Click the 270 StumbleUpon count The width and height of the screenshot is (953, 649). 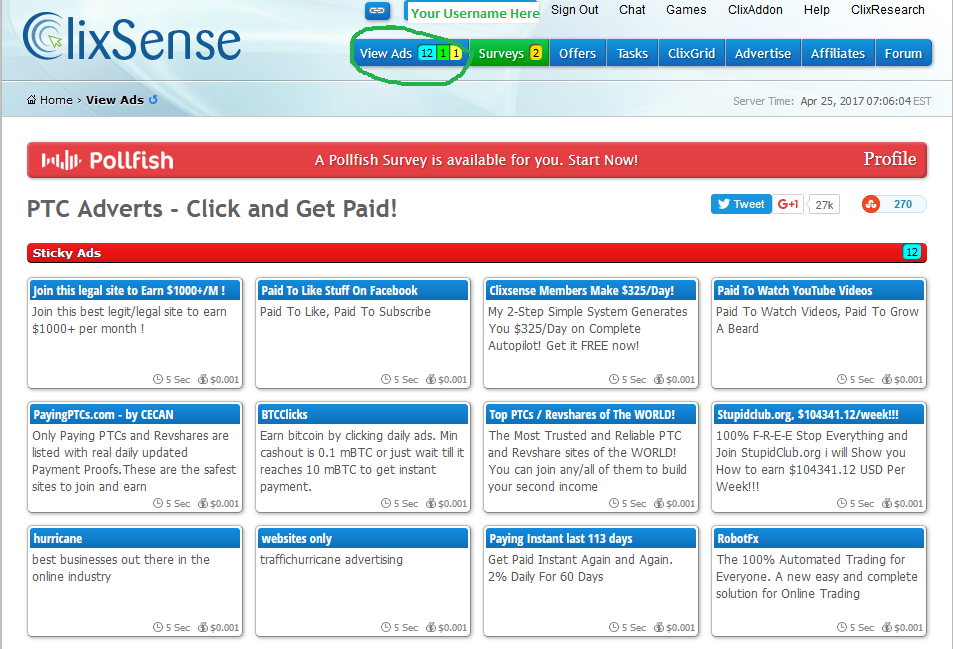click(903, 204)
